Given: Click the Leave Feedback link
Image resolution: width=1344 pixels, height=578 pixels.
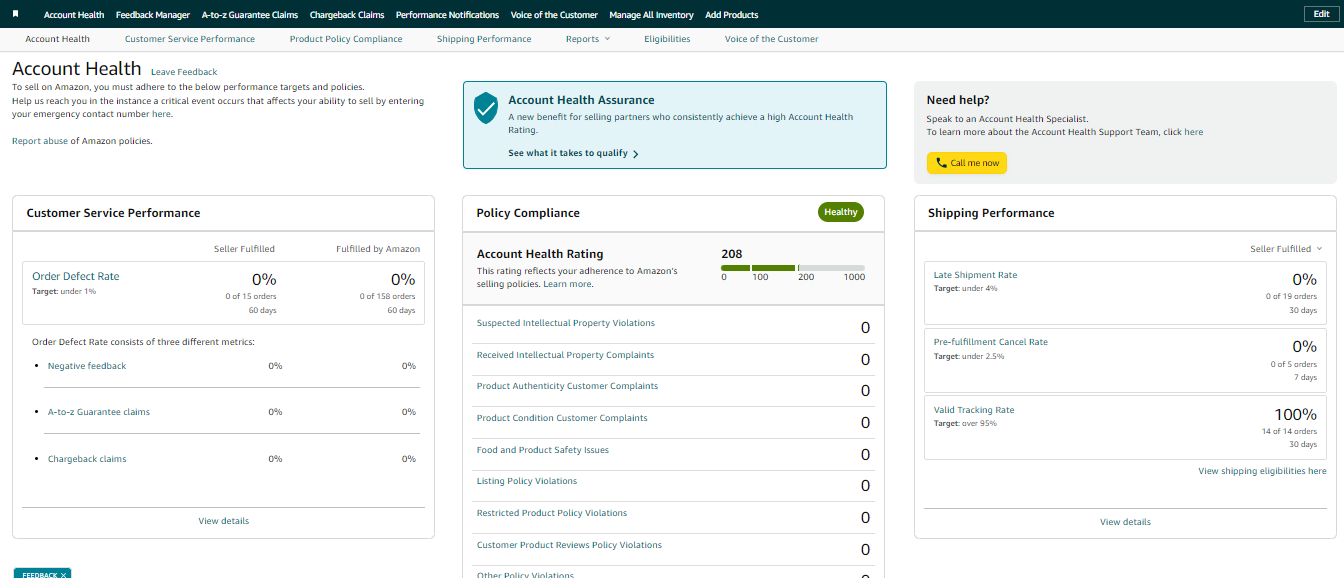Looking at the screenshot, I should [x=184, y=72].
